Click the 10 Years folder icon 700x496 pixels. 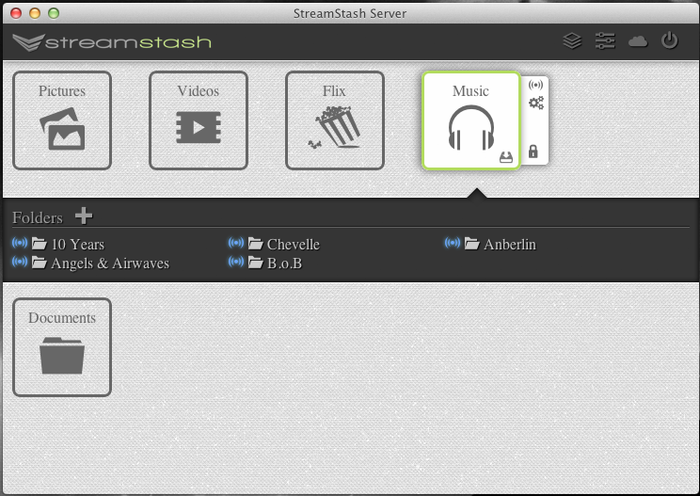pos(39,243)
